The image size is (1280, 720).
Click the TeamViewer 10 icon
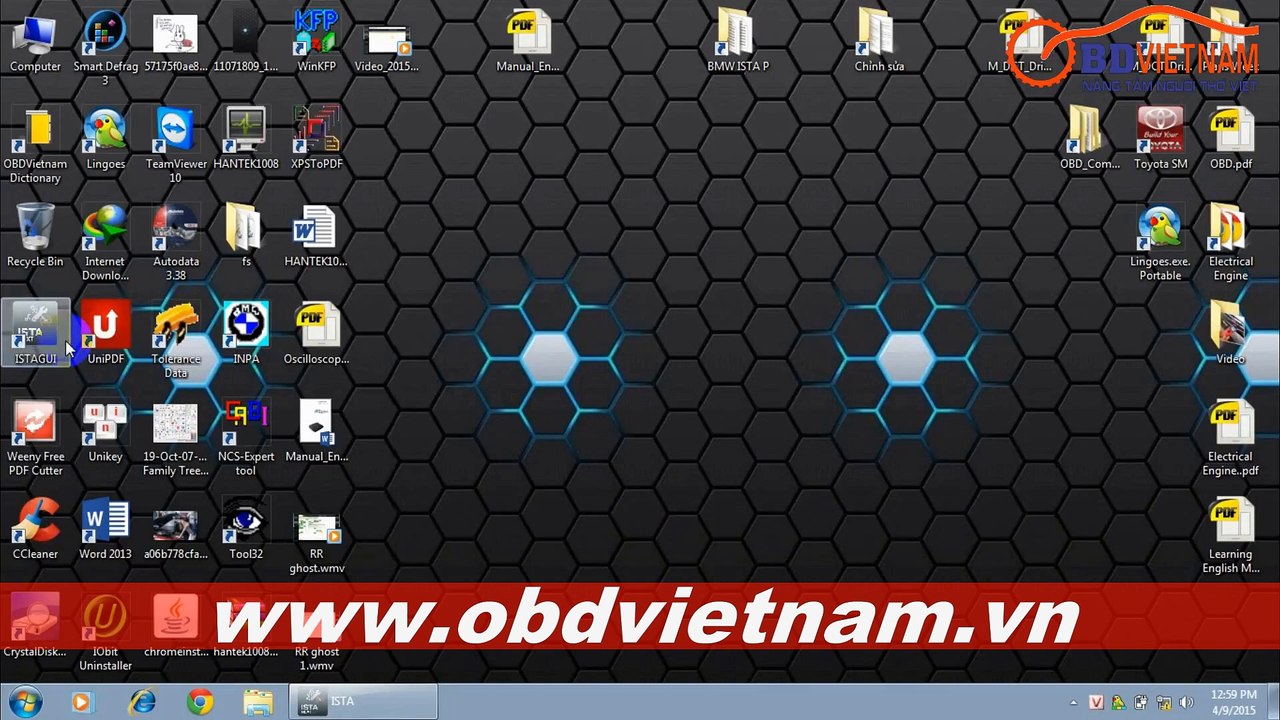coord(176,145)
